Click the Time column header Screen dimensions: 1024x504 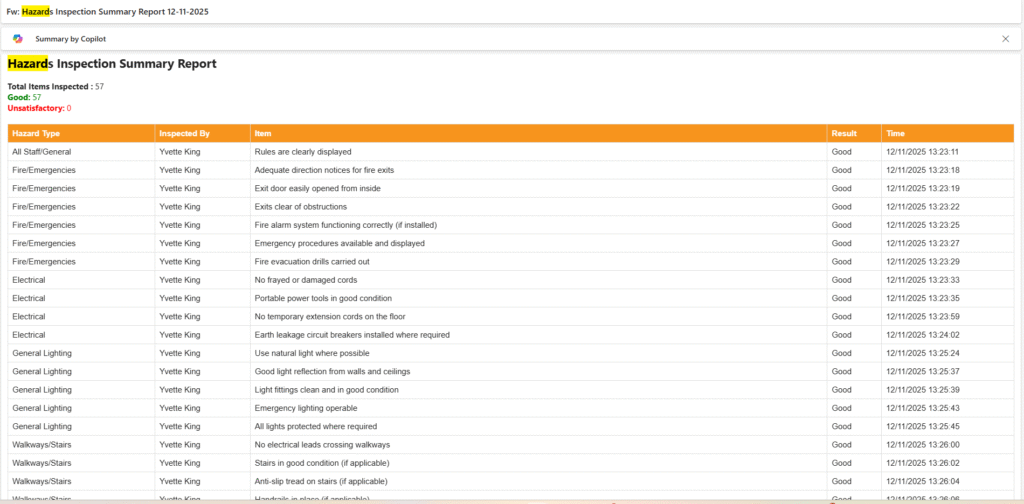tap(894, 133)
